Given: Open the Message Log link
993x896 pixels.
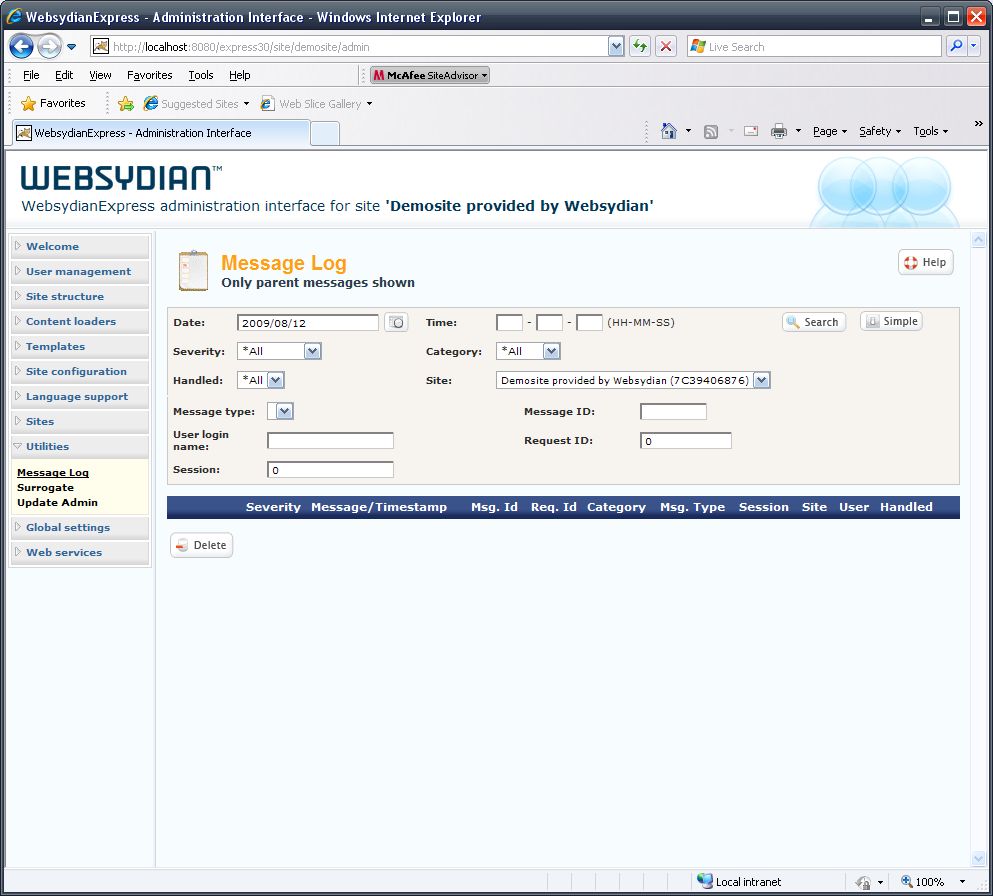Looking at the screenshot, I should click(53, 472).
